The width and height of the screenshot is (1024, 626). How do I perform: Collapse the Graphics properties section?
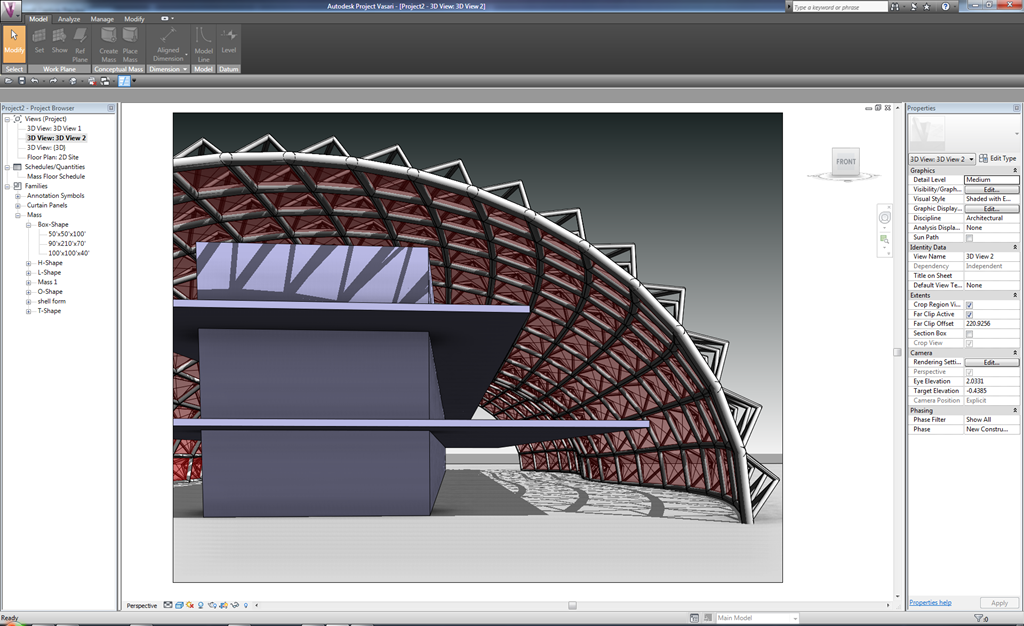pyautogui.click(x=1015, y=170)
